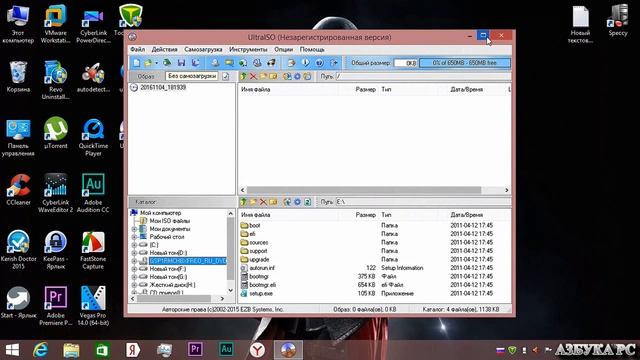Expand the highlighted GSP1RMCHB DVD drive node

[x=134, y=261]
